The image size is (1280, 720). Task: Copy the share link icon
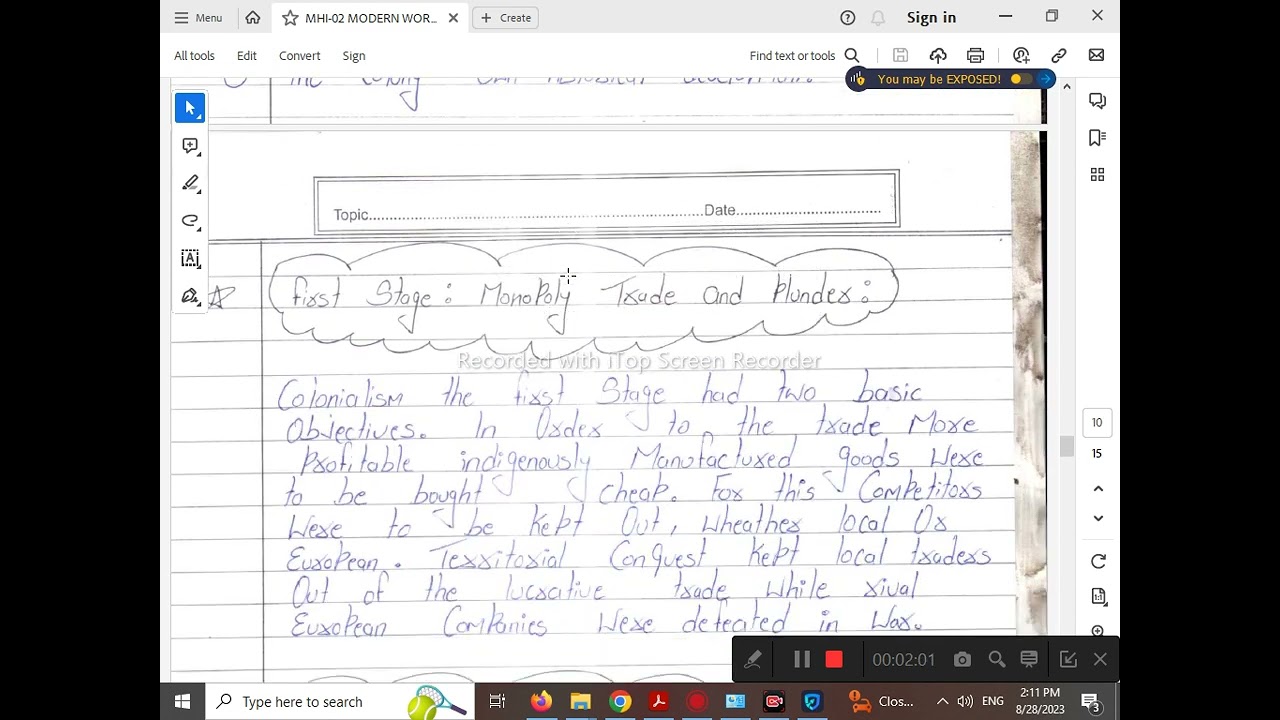[1059, 56]
